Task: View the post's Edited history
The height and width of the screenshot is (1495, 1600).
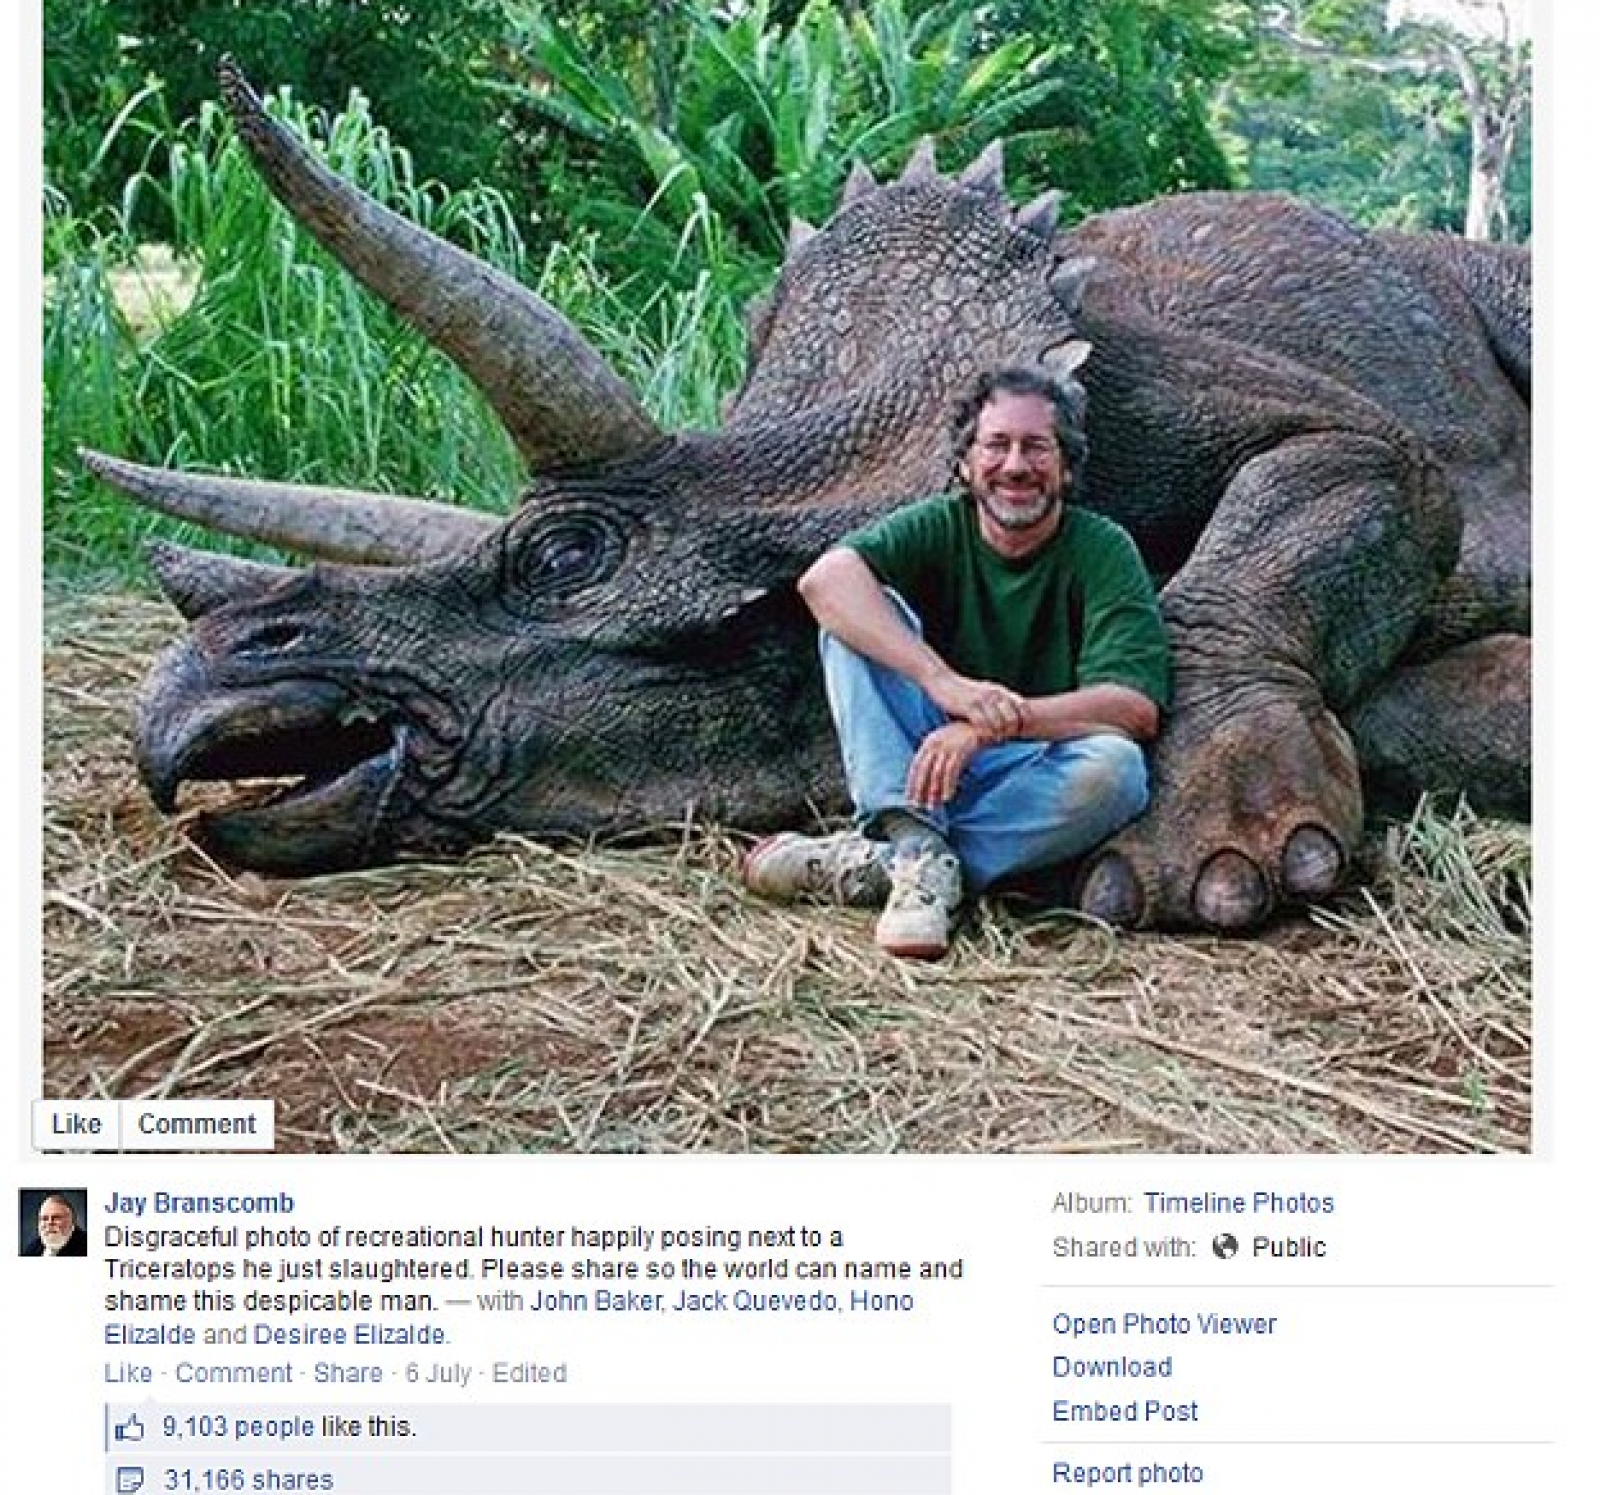Action: [x=529, y=1373]
